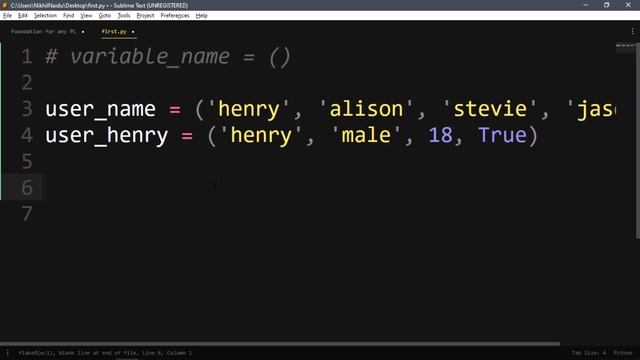Image resolution: width=640 pixels, height=360 pixels.
Task: Open the side bar toggle icon in status bar
Action: [7, 353]
